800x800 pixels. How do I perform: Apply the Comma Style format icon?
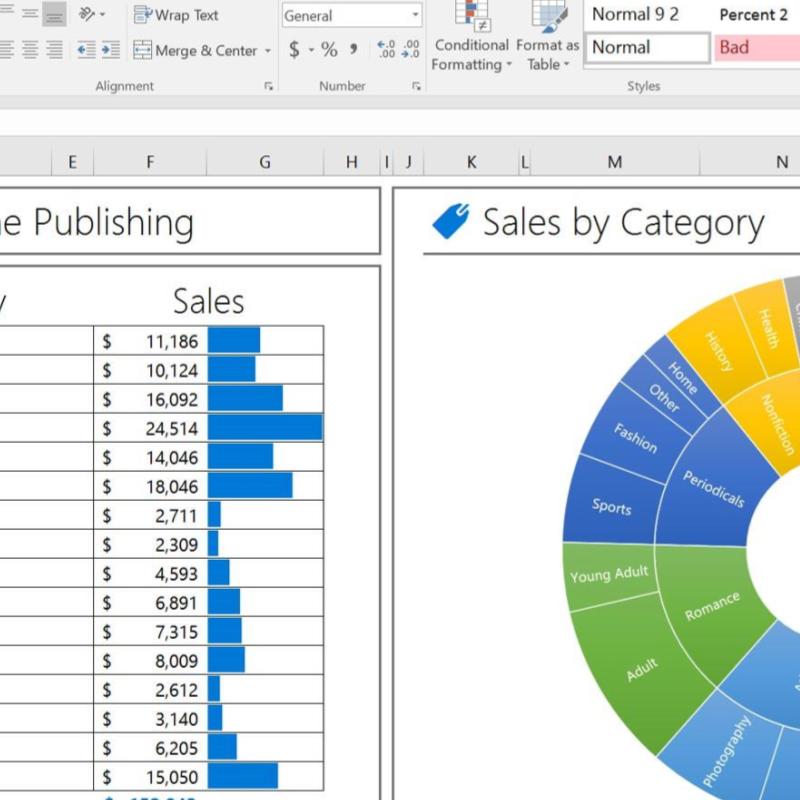[353, 50]
